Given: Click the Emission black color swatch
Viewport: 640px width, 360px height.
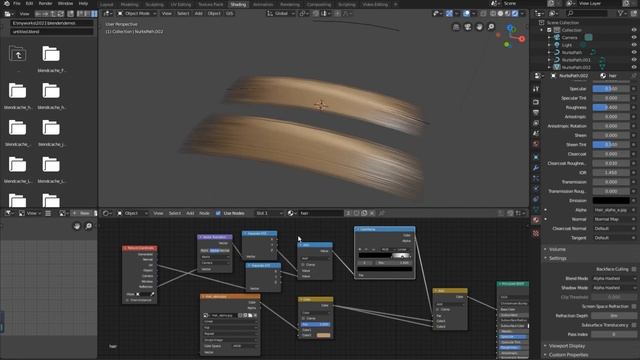Looking at the screenshot, I should 611,200.
